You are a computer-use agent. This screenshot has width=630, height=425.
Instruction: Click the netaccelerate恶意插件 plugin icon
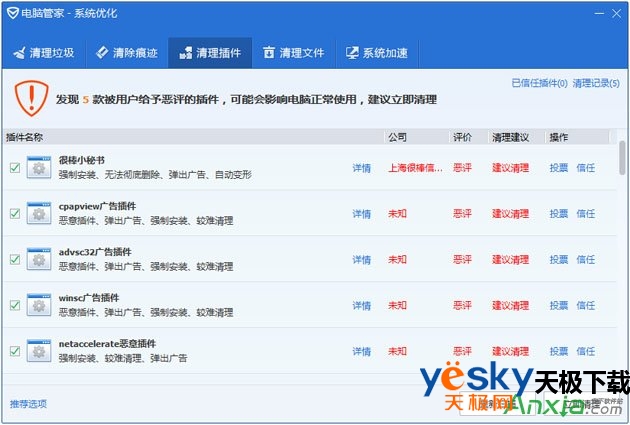(x=39, y=351)
